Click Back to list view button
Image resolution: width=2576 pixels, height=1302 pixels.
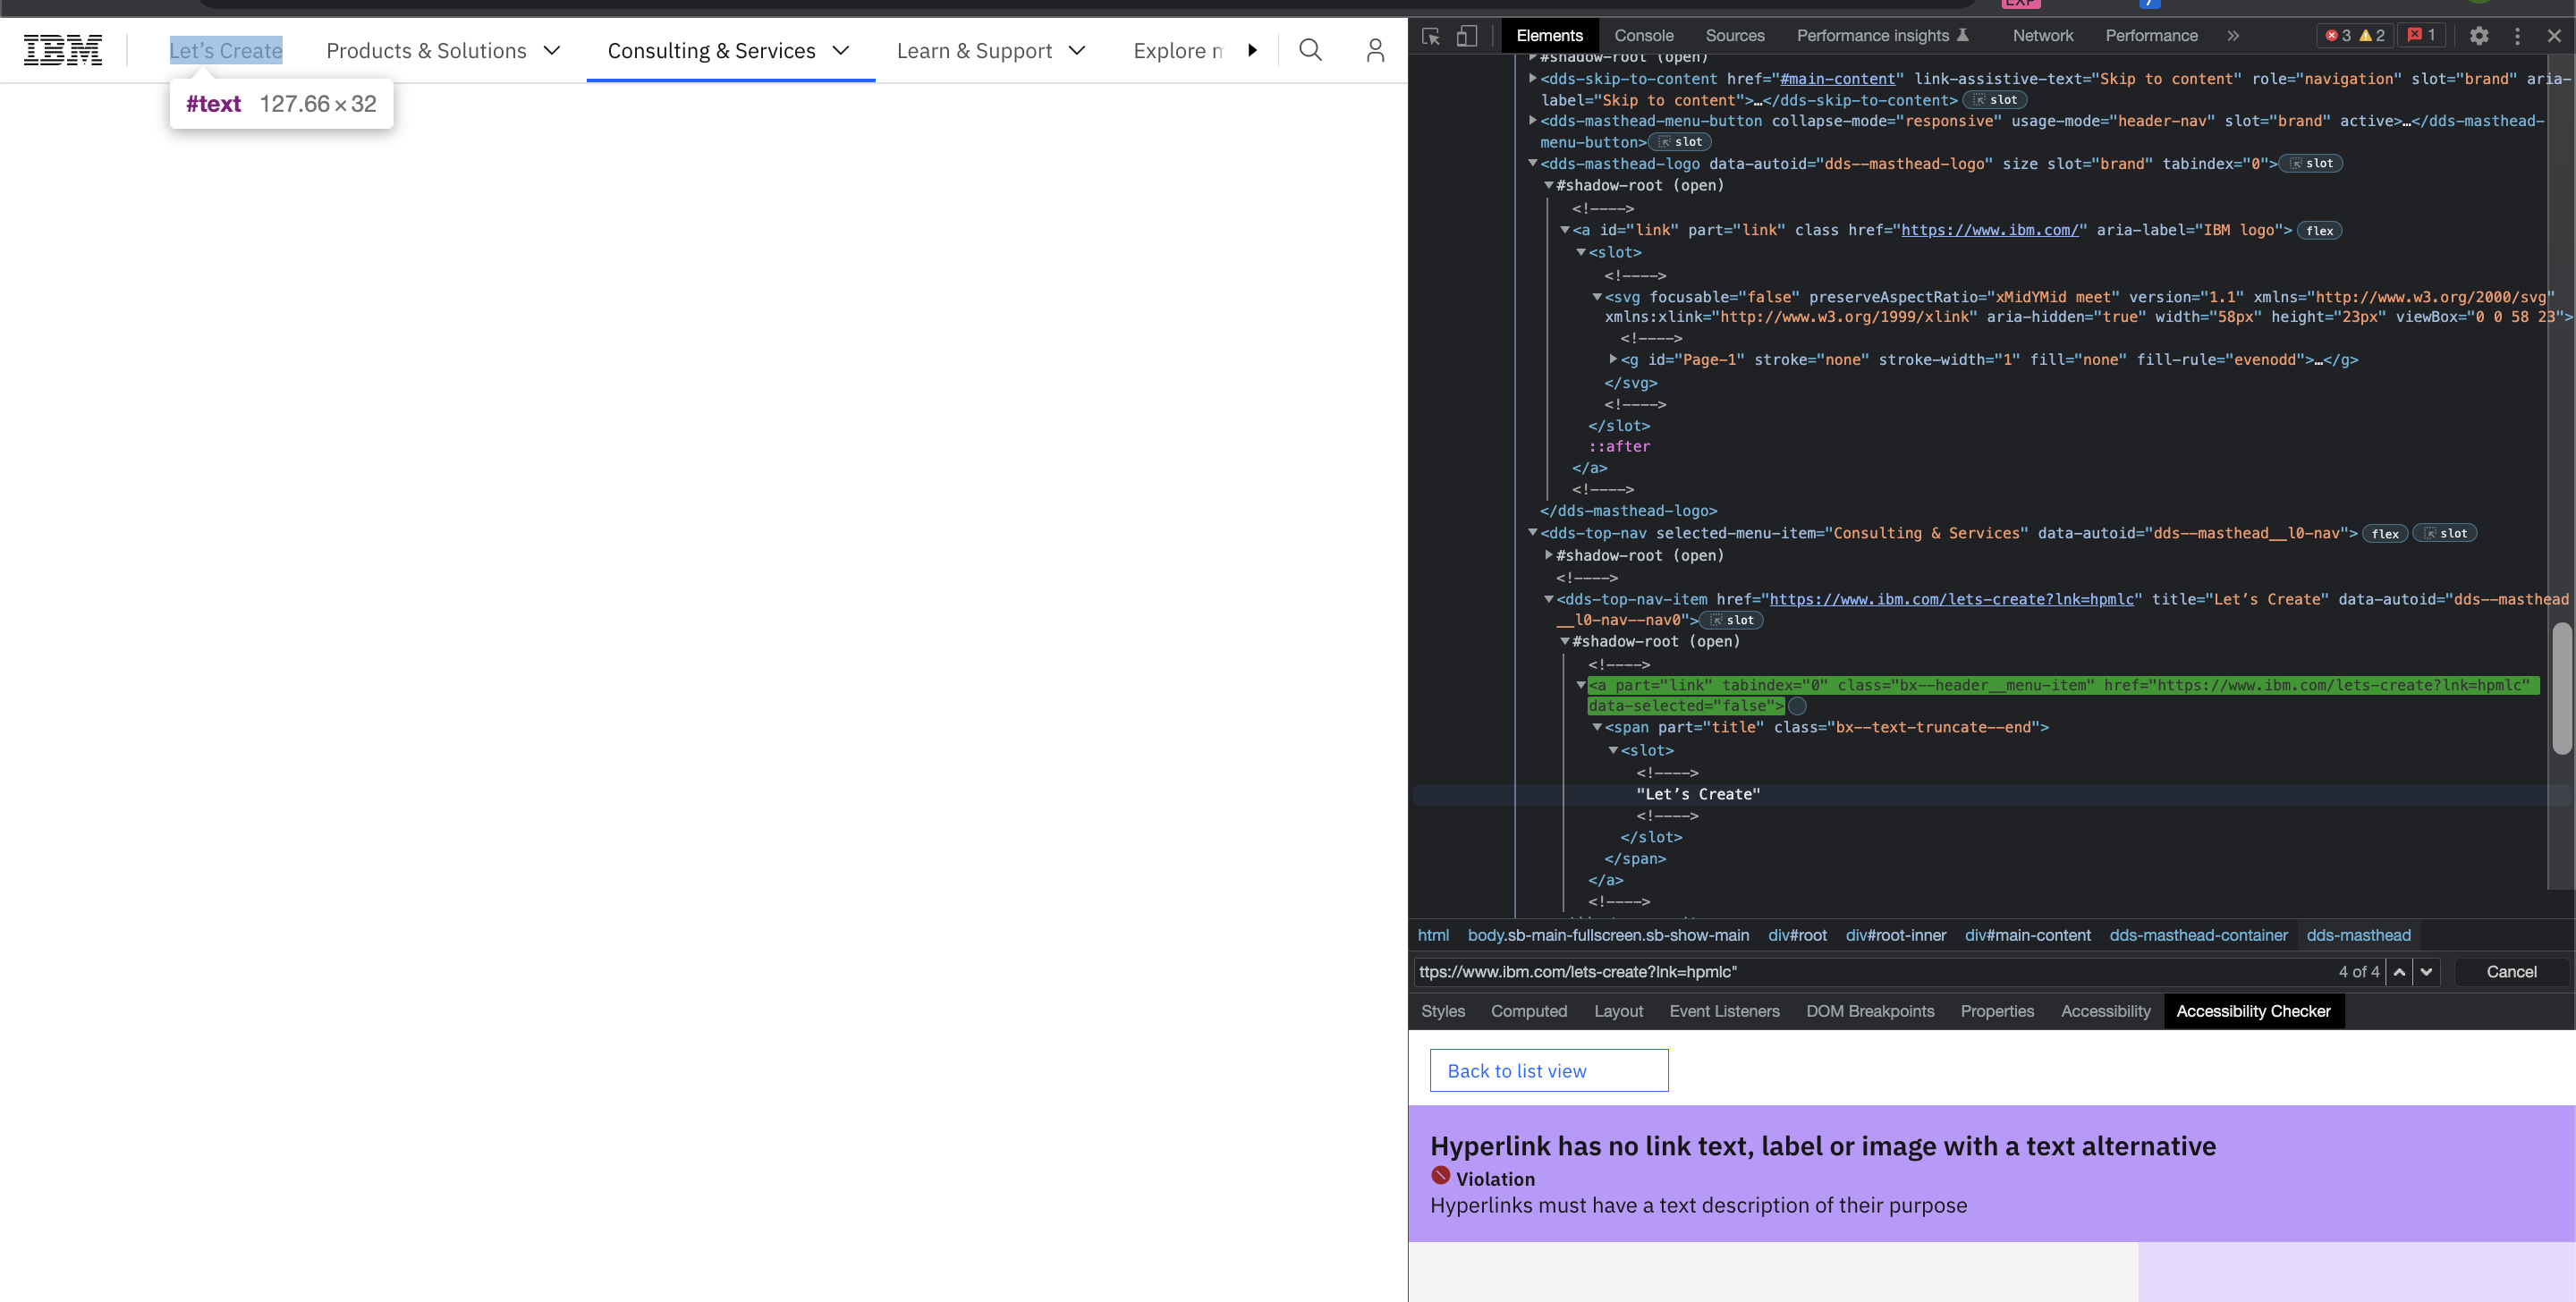click(x=1548, y=1070)
